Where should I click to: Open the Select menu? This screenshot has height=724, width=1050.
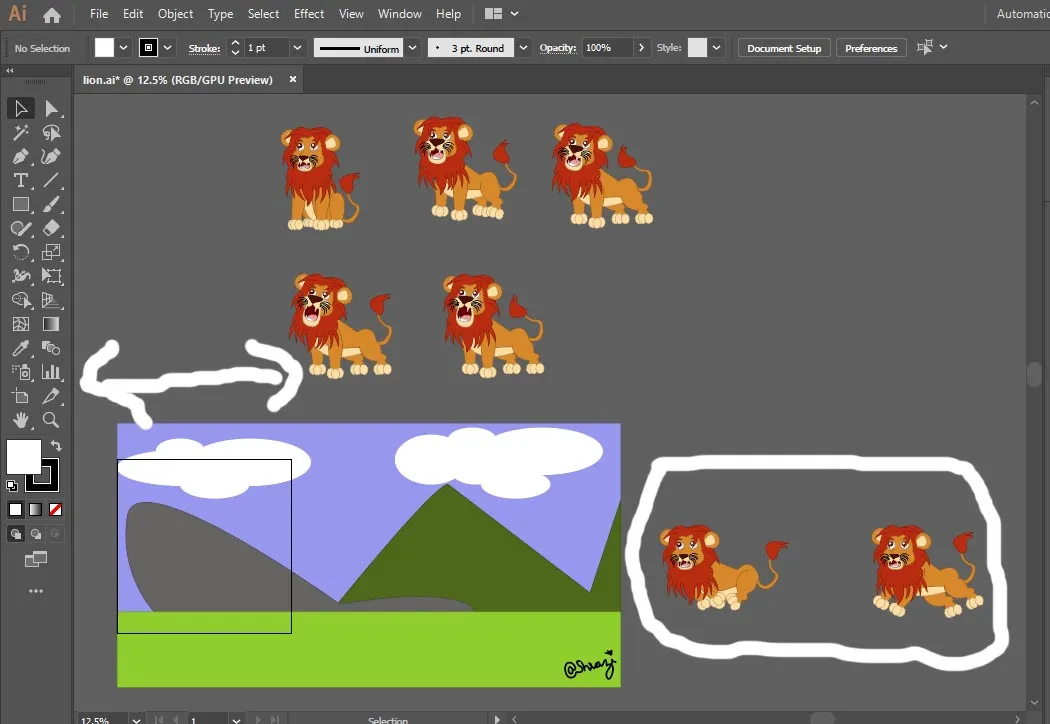point(263,13)
